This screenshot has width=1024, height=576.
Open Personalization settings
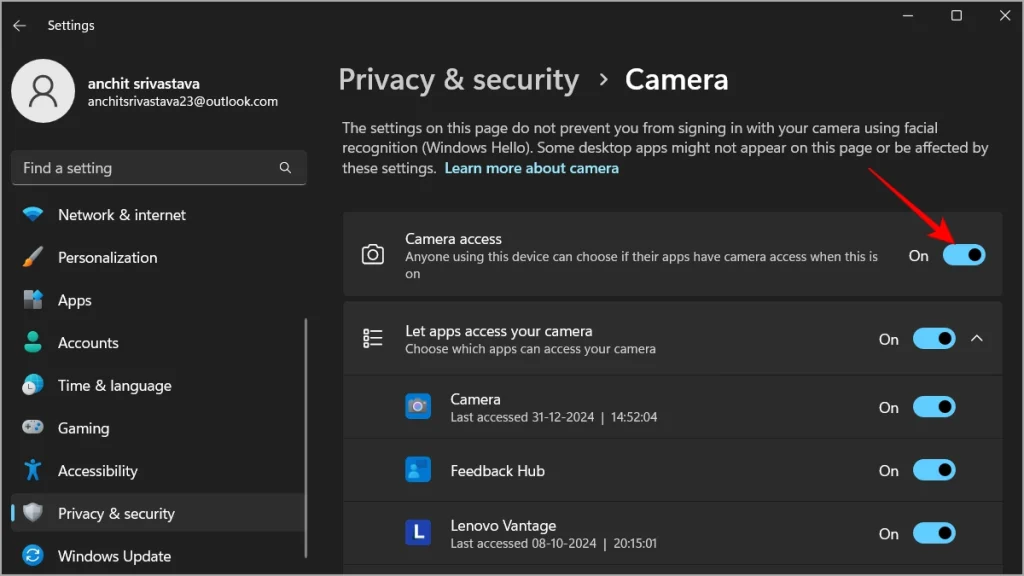click(157, 257)
